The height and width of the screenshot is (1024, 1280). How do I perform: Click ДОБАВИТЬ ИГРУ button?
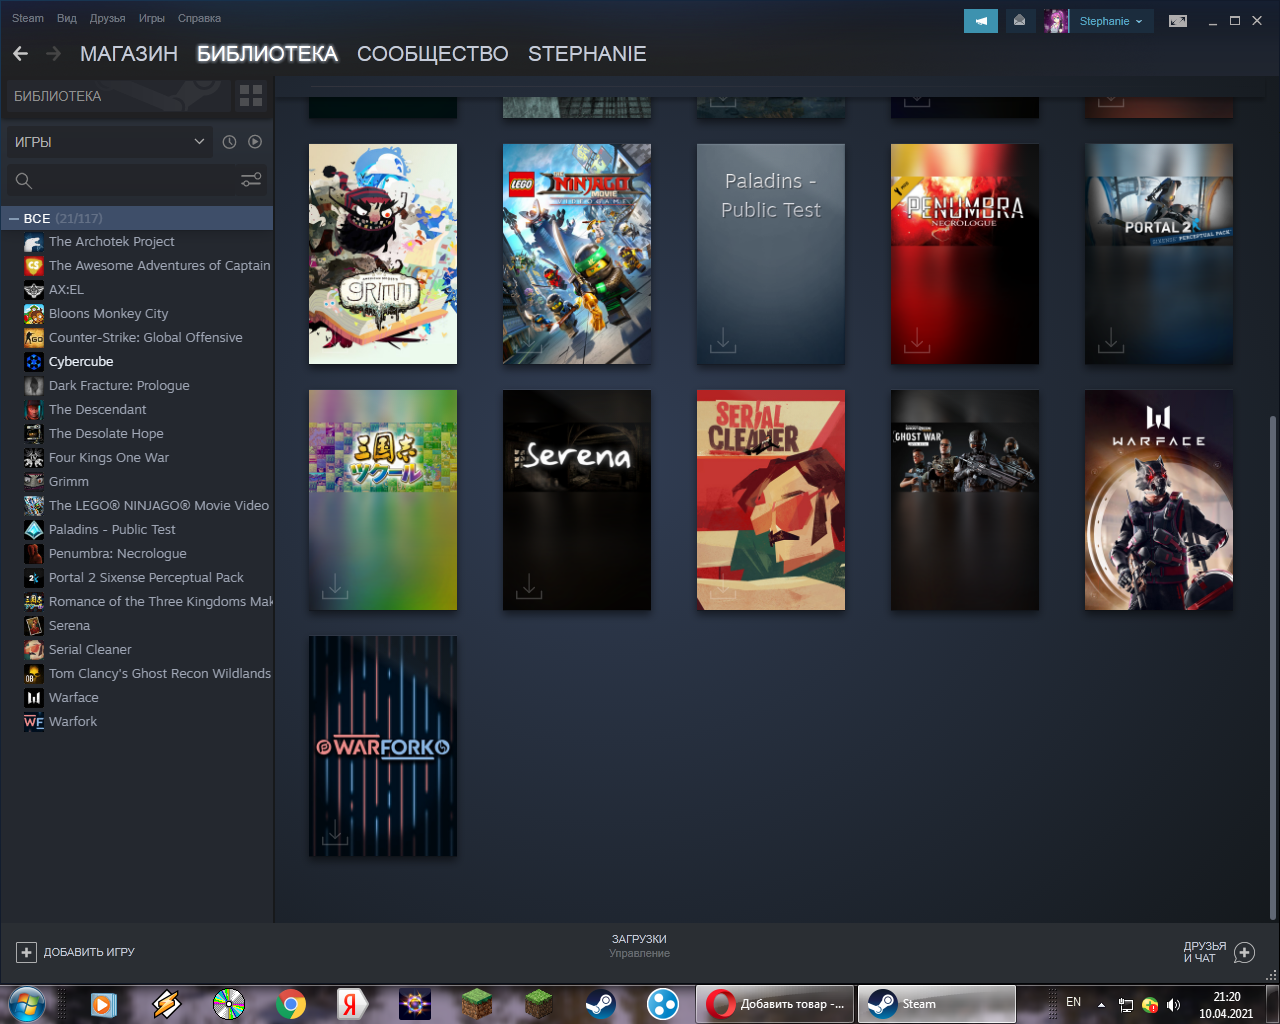pos(76,952)
